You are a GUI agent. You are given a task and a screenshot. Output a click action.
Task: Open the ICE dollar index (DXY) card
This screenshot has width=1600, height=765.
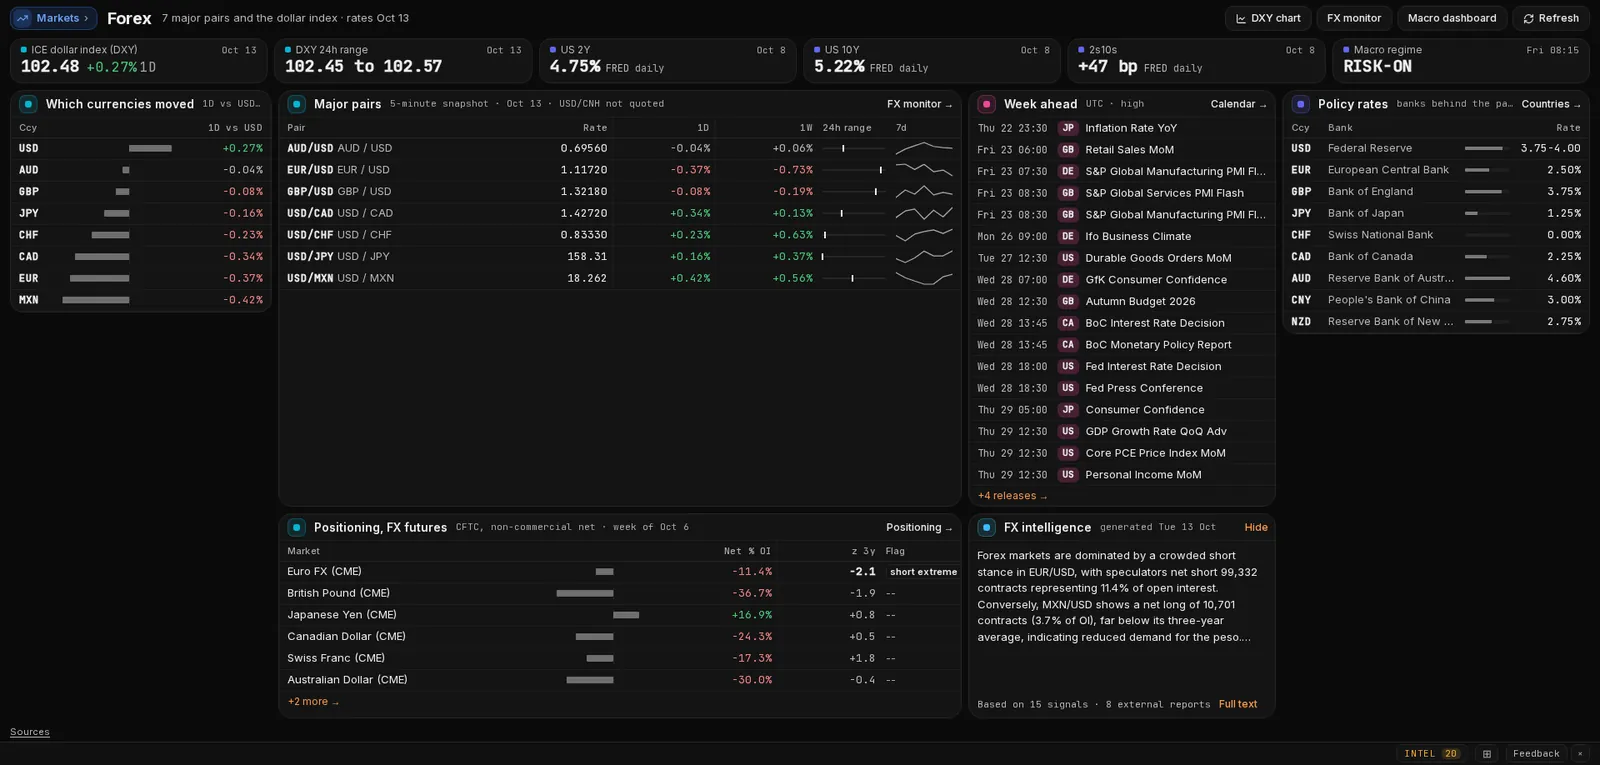tap(139, 61)
